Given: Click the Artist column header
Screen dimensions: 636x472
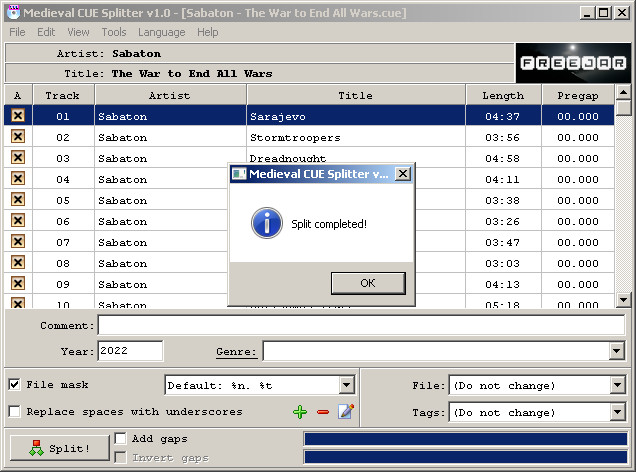Looking at the screenshot, I should (170, 96).
